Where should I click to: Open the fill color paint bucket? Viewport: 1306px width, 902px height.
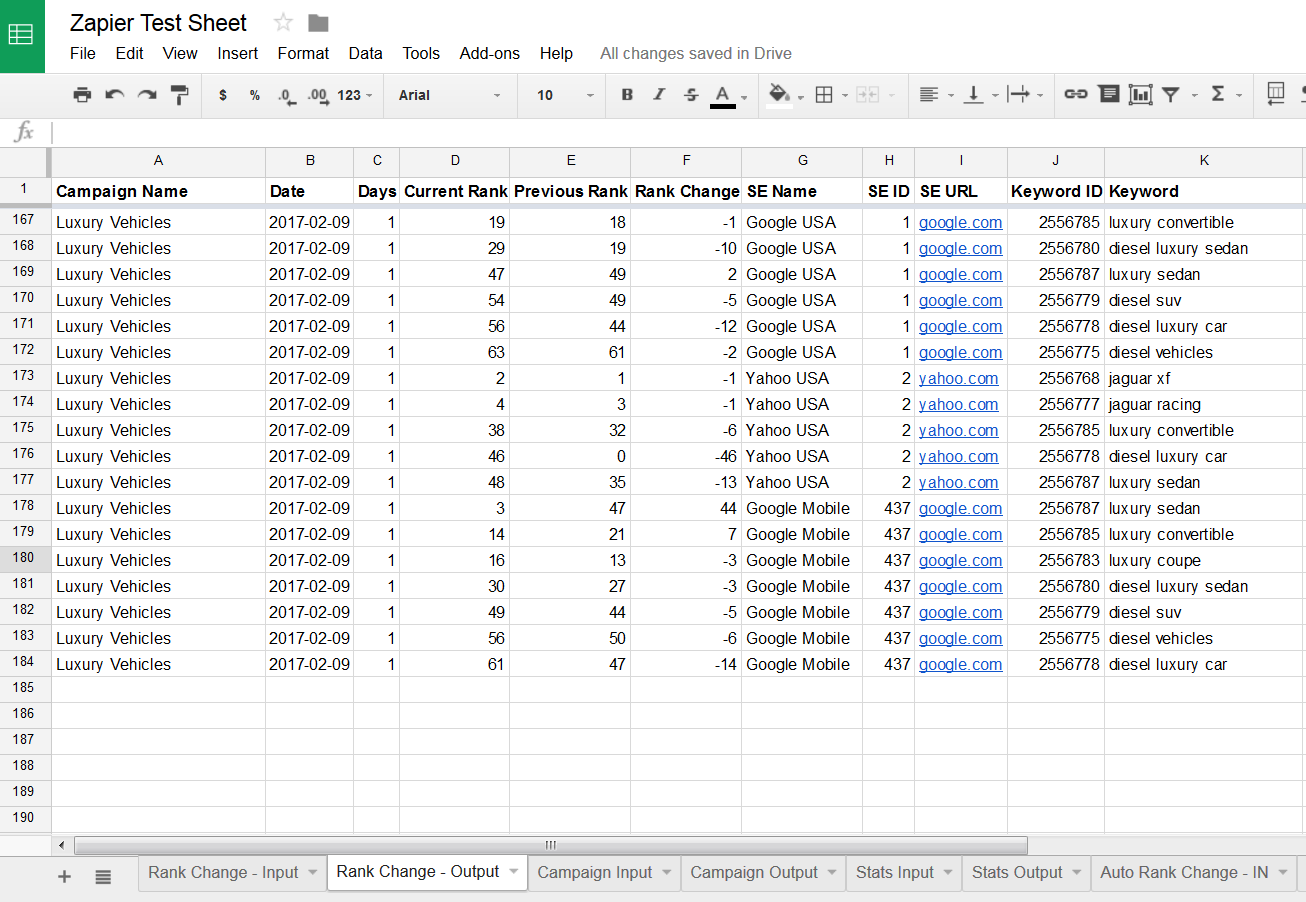779,94
